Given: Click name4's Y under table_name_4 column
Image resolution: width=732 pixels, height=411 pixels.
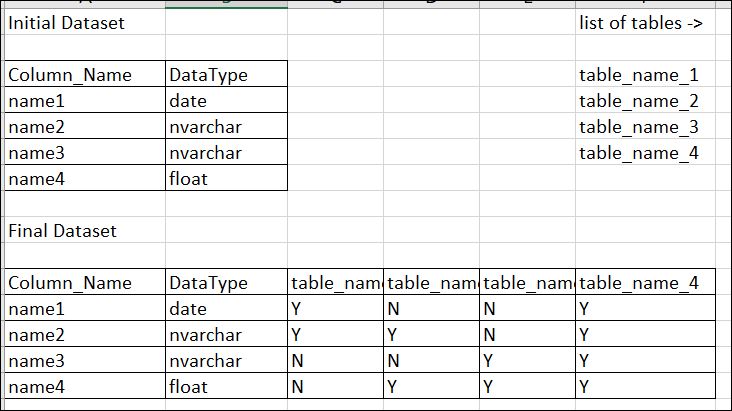Looking at the screenshot, I should point(585,387).
